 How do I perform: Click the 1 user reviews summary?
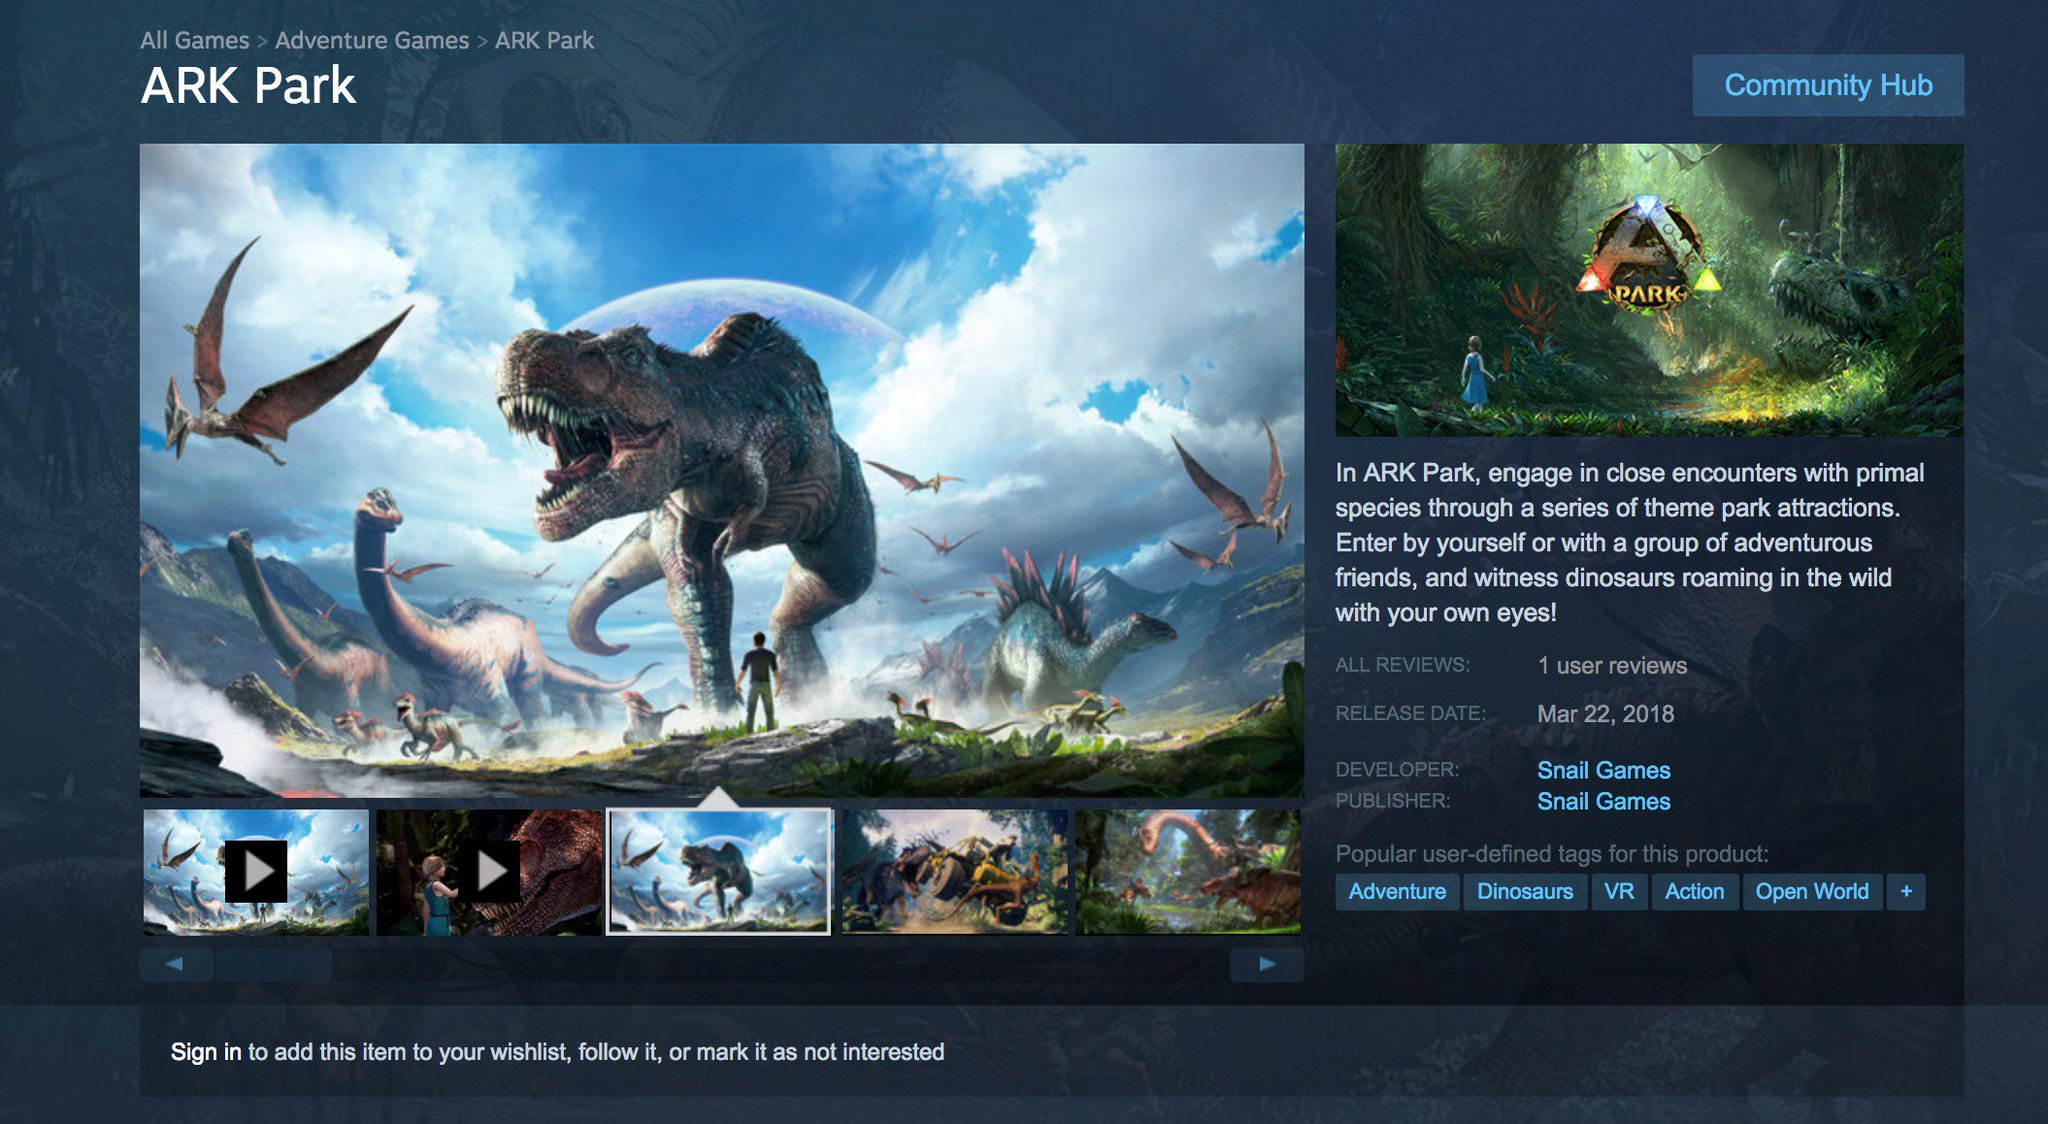click(1612, 666)
